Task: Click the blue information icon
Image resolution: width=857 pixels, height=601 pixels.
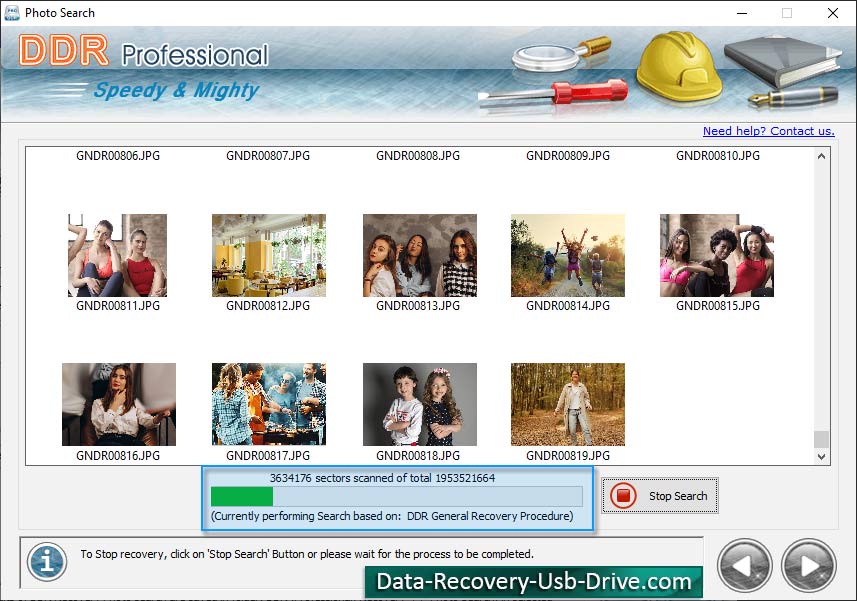Action: coord(47,562)
